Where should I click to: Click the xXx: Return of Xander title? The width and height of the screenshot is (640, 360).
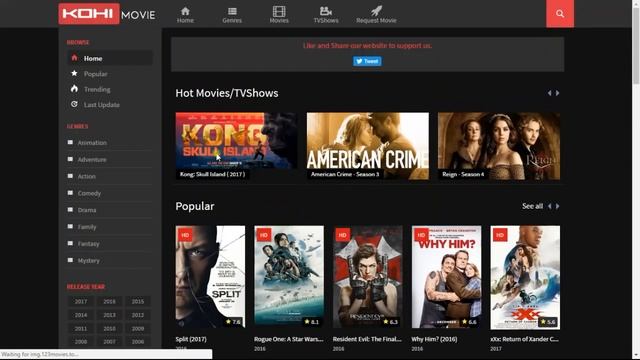pos(524,339)
